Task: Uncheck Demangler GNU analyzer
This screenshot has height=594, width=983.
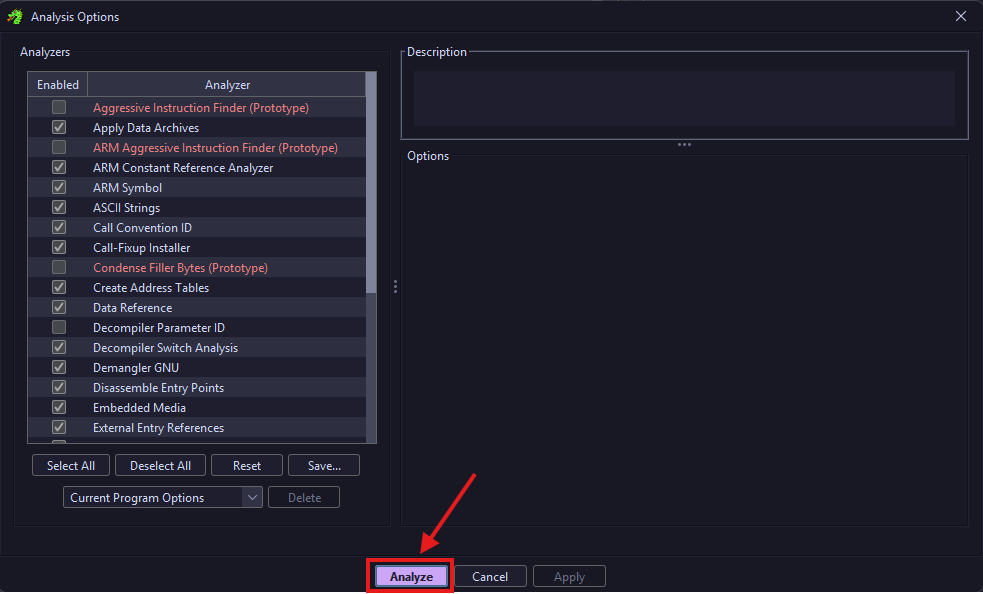Action: click(59, 367)
